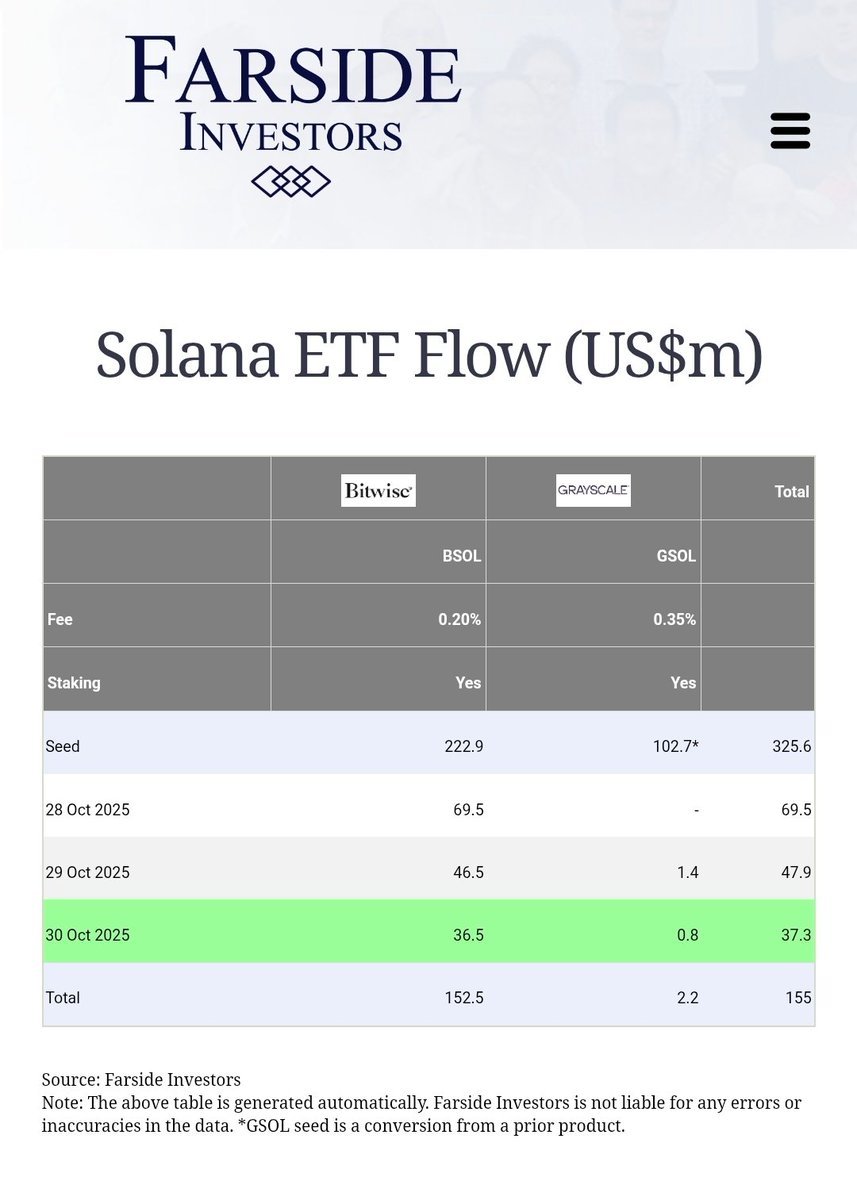This screenshot has width=857, height=1200.
Task: Open the hamburger navigation menu
Action: [790, 131]
